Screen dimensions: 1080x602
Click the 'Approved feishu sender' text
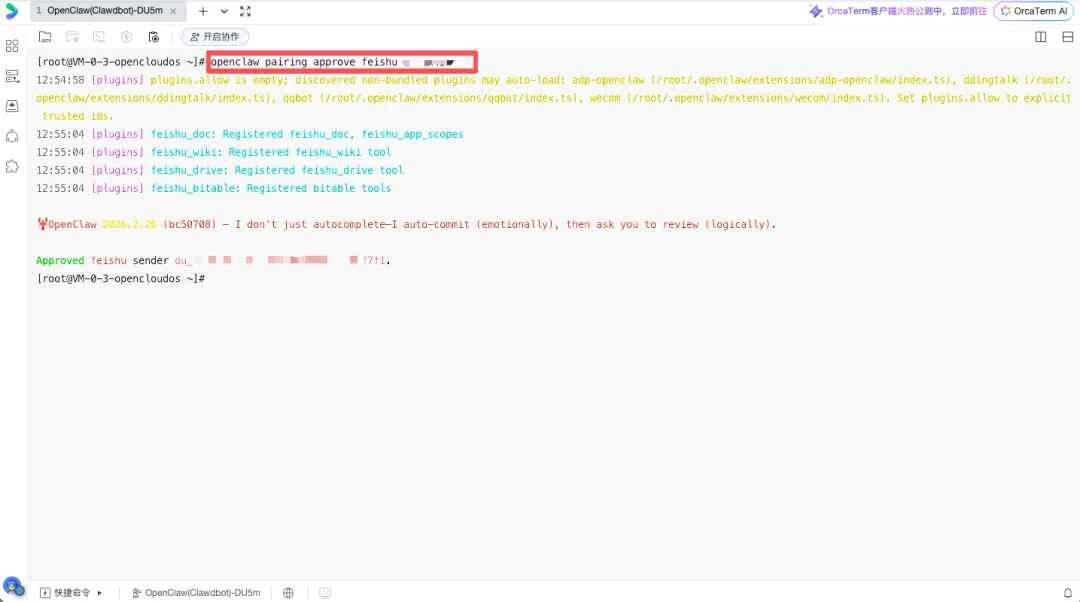point(102,260)
